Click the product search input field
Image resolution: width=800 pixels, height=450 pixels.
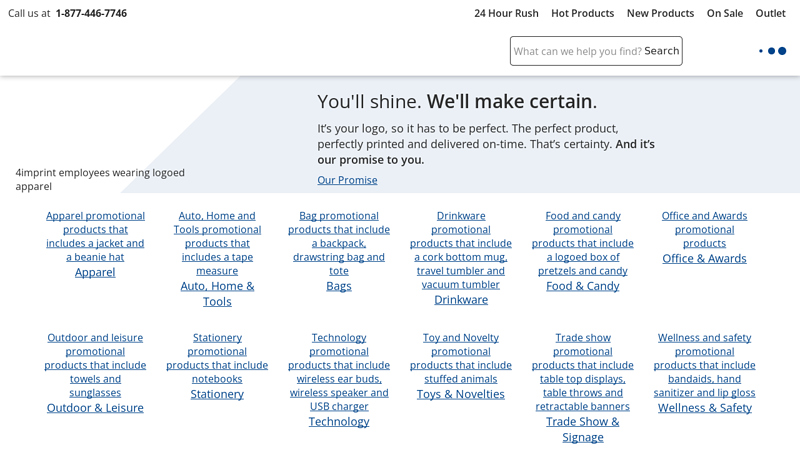coord(577,51)
